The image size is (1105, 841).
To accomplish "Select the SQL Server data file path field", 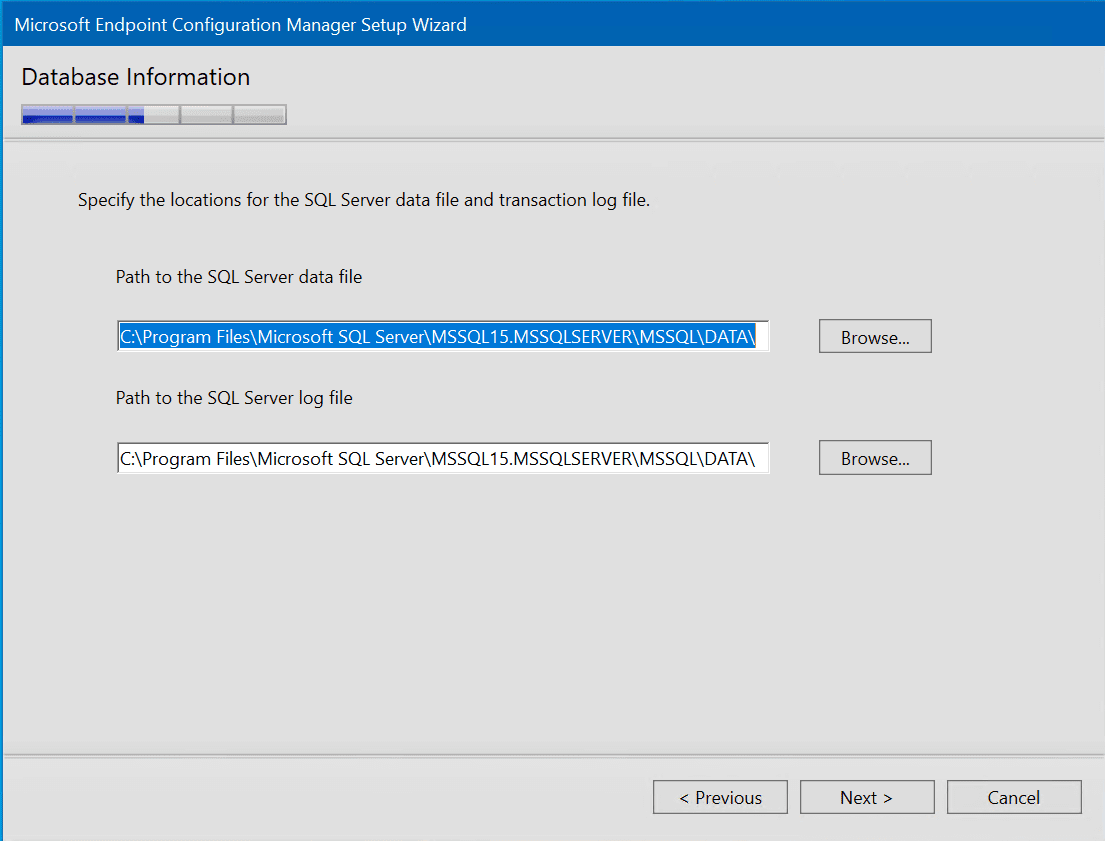I will [x=440, y=336].
